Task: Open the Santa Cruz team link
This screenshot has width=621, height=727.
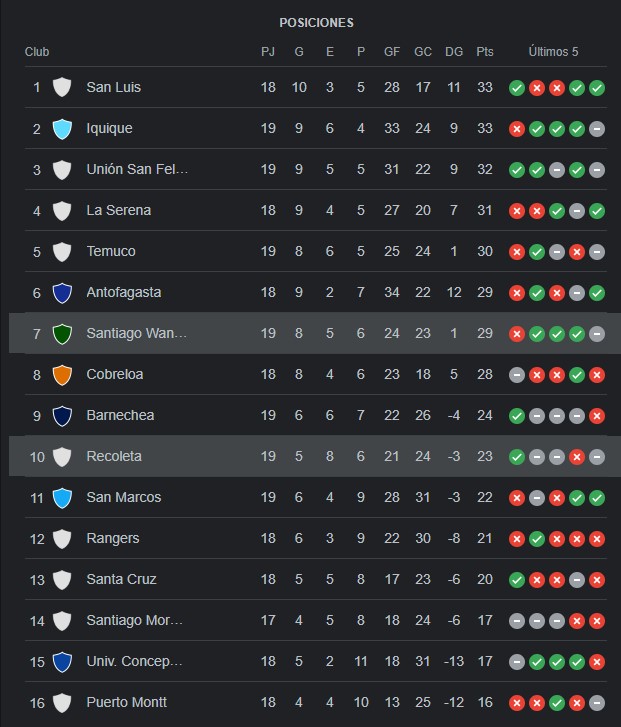Action: (122, 579)
